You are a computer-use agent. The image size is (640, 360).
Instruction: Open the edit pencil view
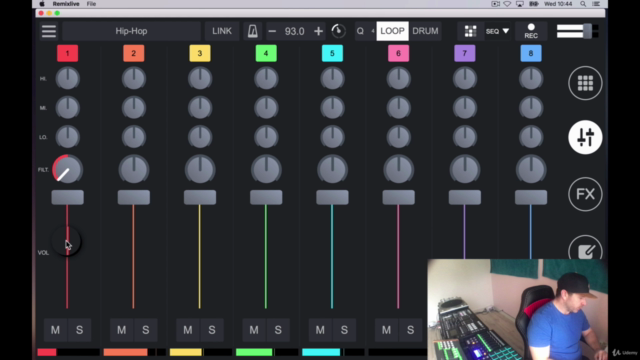[585, 248]
